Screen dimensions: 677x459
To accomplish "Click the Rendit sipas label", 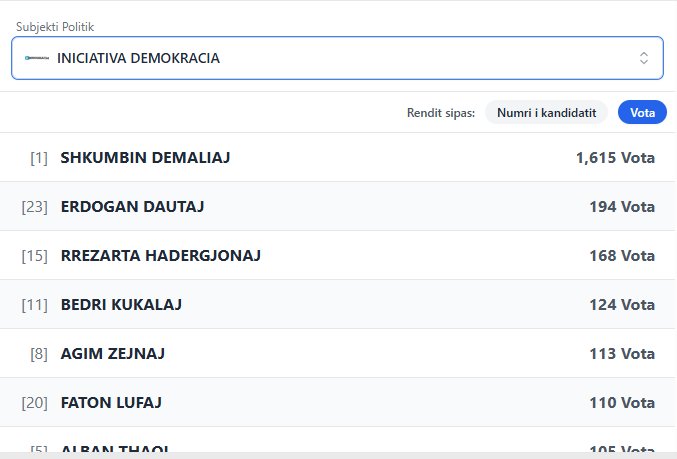I will click(x=441, y=113).
